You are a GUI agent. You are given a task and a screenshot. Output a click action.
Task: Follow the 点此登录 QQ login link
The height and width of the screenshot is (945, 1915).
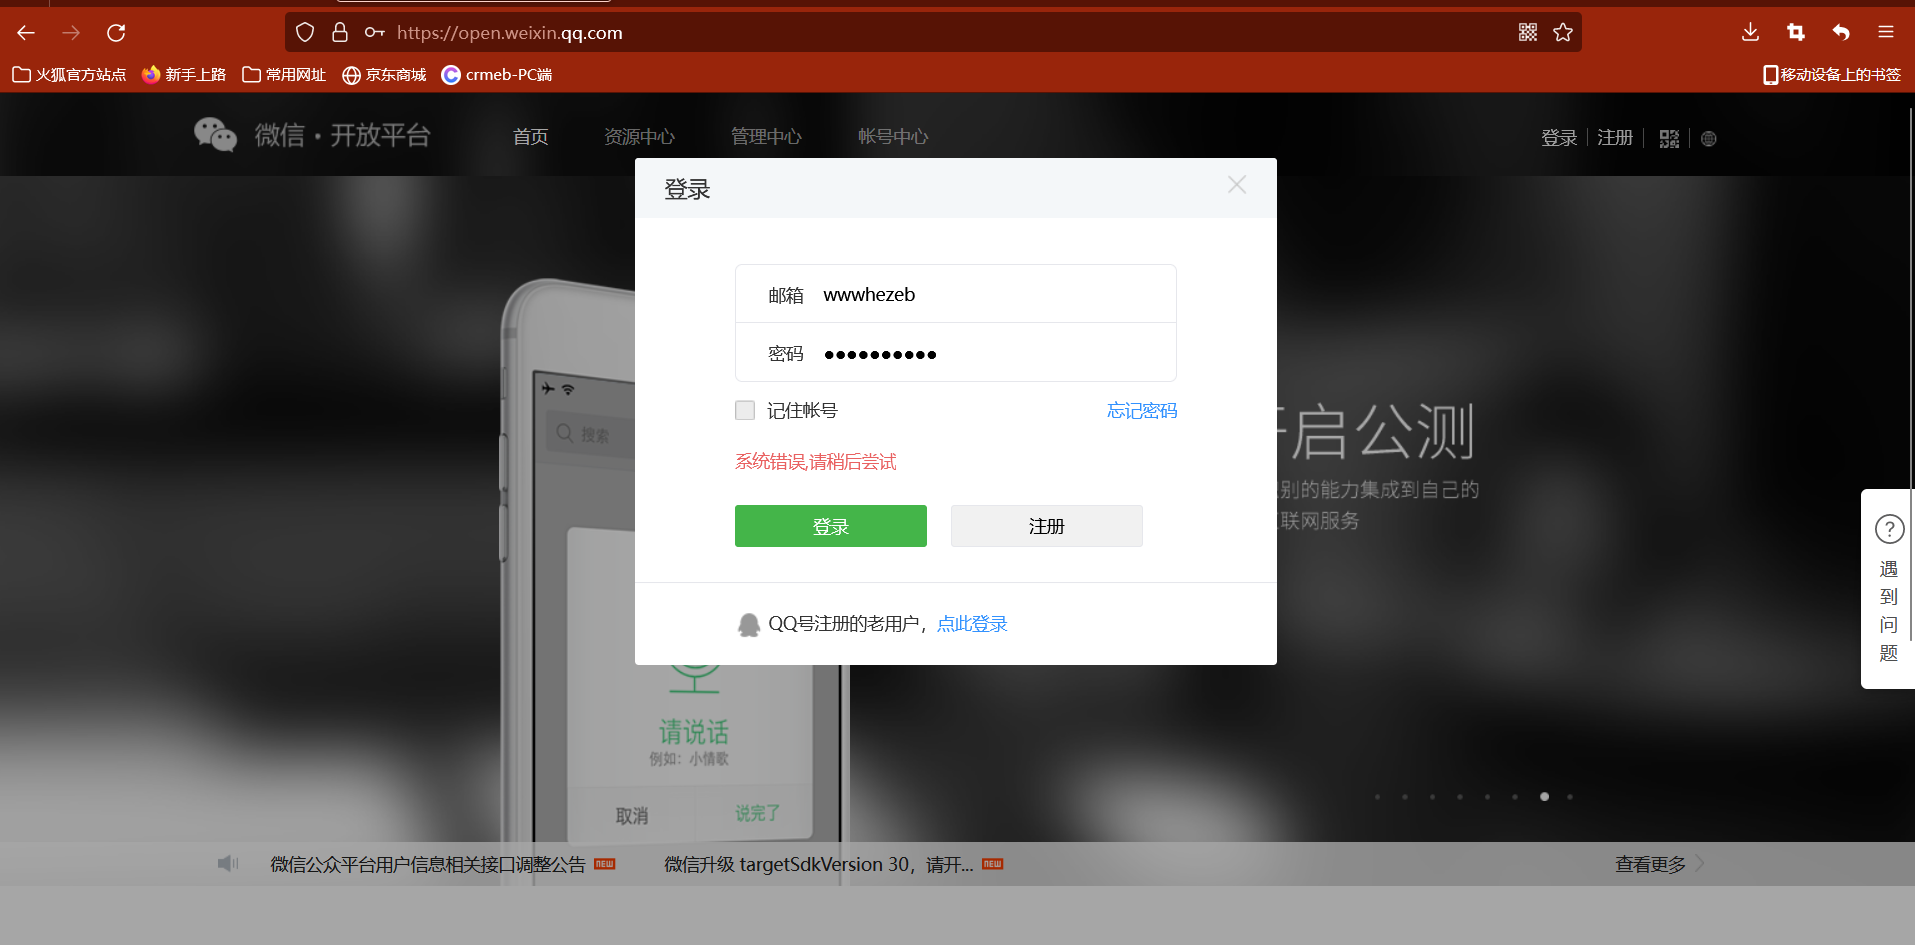[972, 624]
